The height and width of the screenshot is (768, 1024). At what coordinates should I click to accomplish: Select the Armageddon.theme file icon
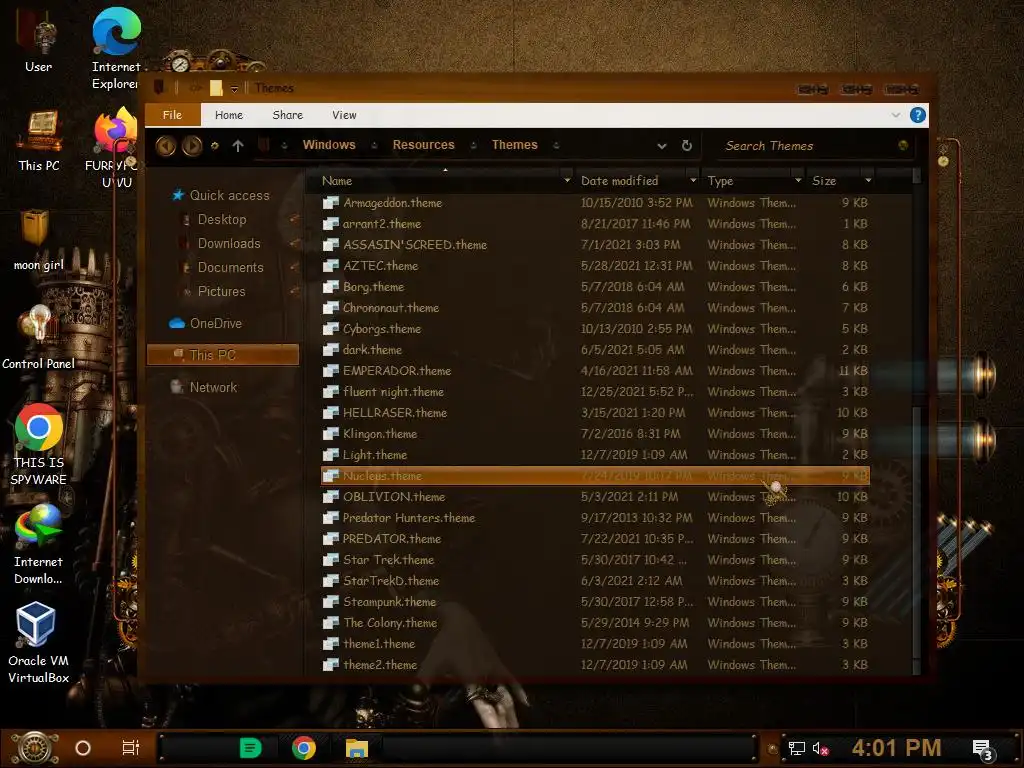click(331, 203)
